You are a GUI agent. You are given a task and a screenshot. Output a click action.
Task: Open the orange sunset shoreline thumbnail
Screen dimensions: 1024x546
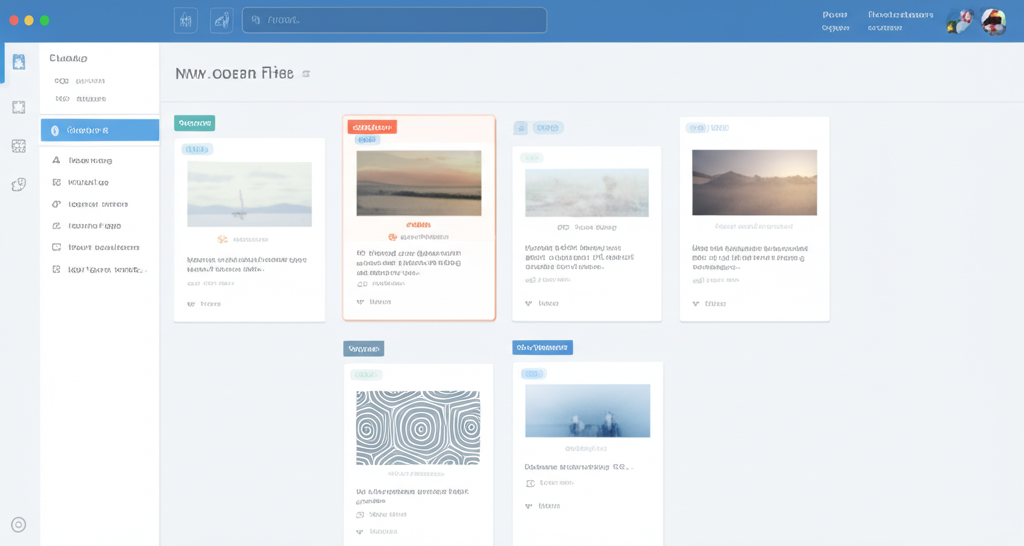point(419,183)
